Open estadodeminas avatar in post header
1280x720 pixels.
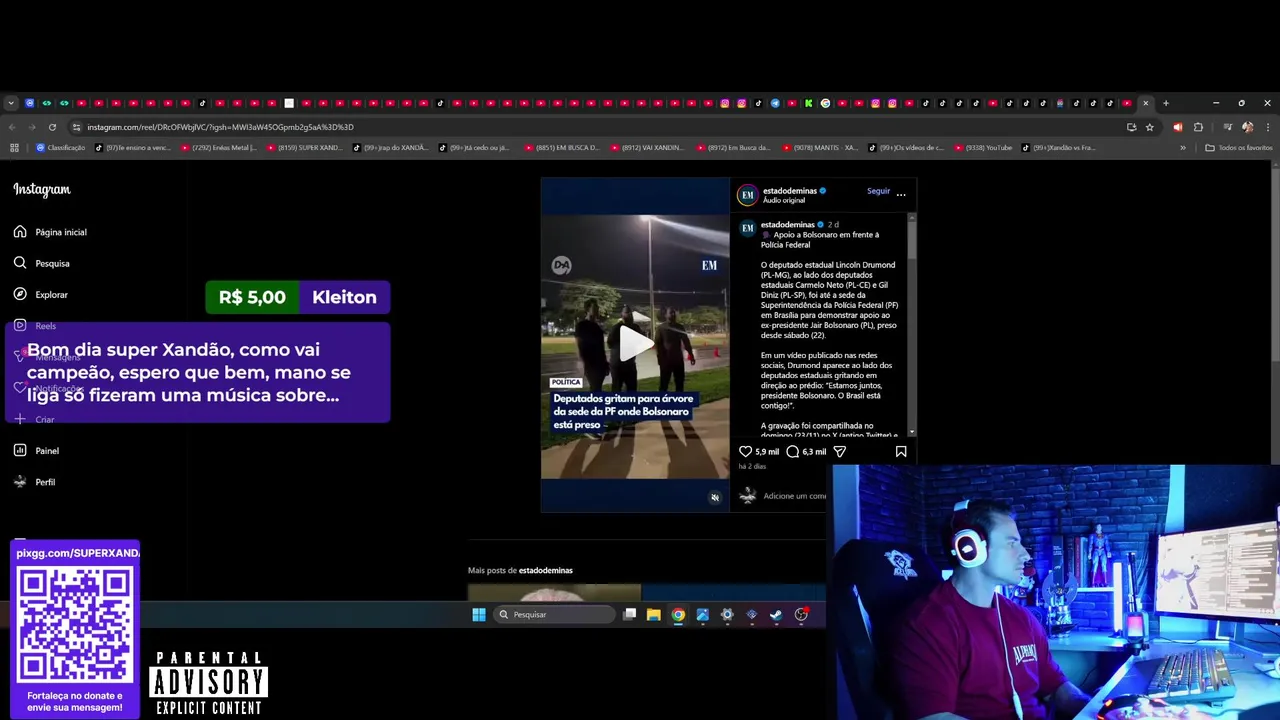pyautogui.click(x=747, y=195)
